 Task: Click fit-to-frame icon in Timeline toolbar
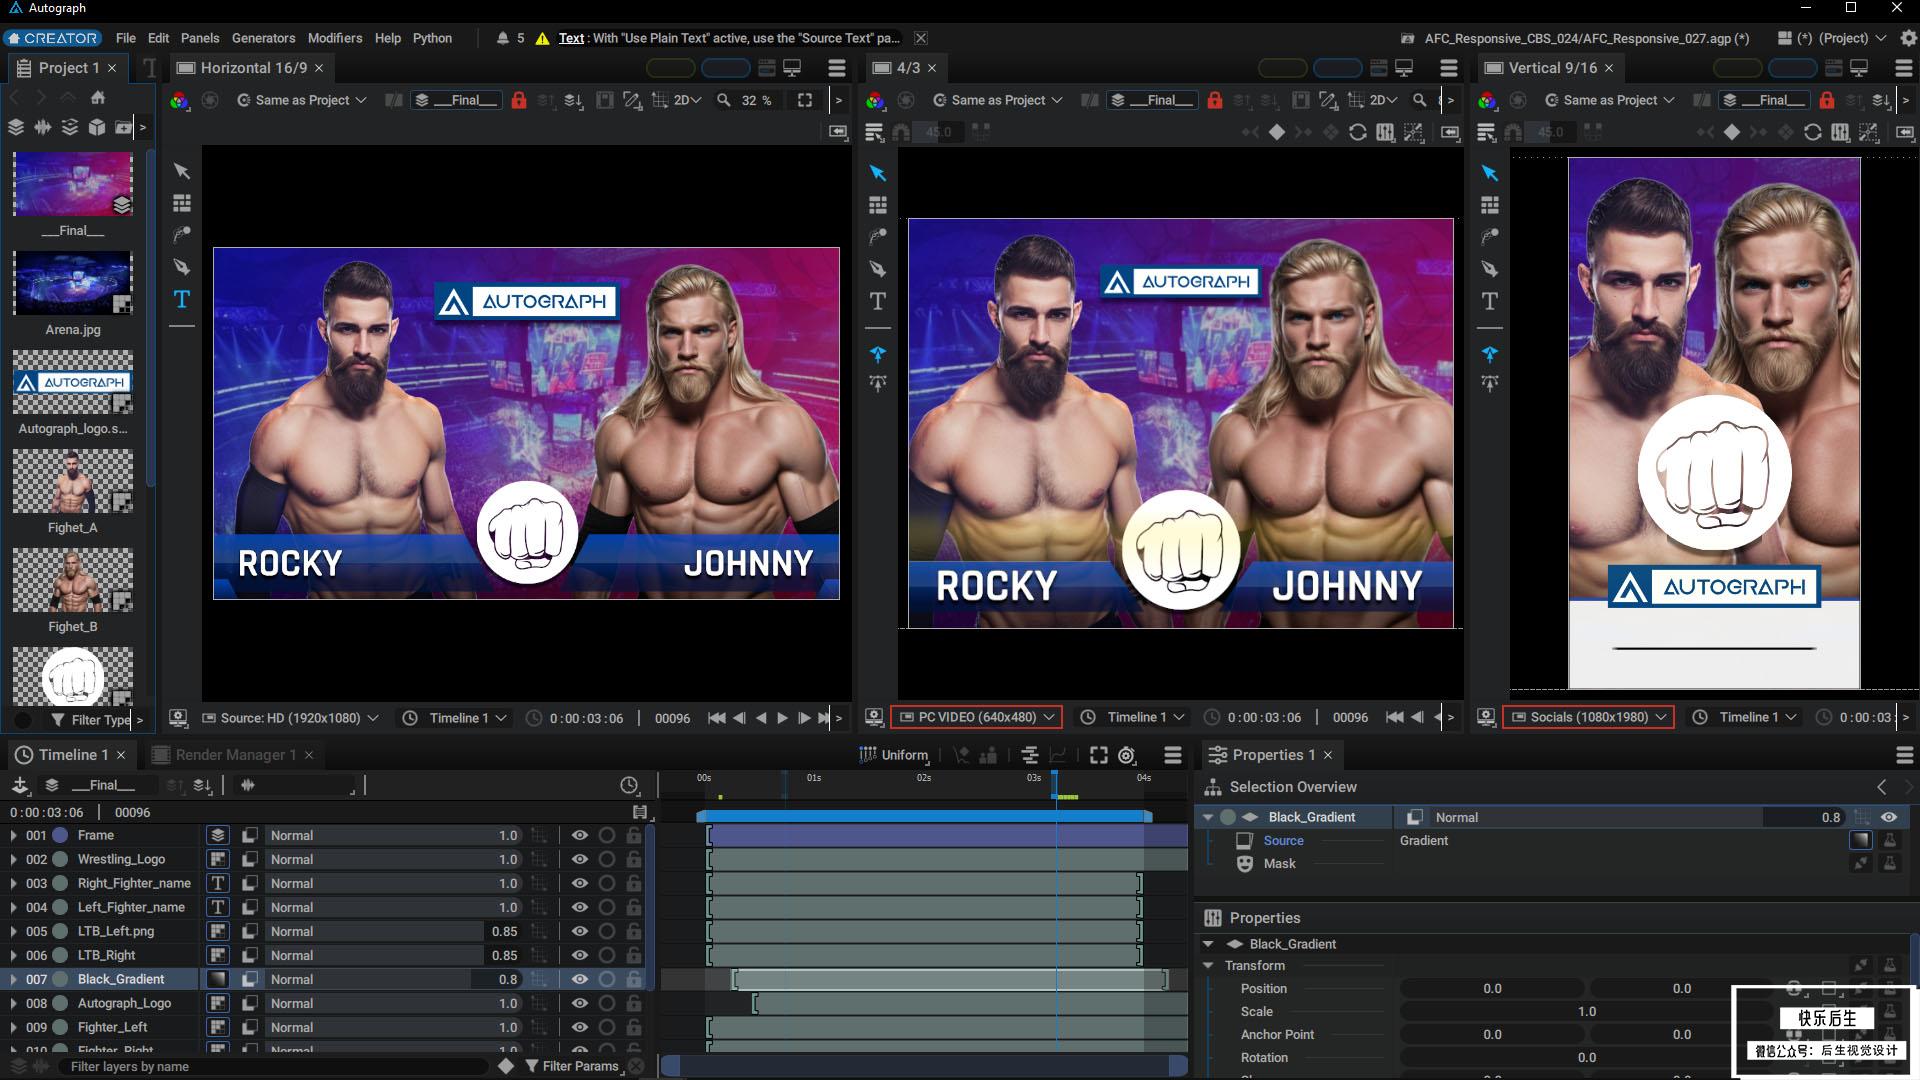click(x=1099, y=755)
